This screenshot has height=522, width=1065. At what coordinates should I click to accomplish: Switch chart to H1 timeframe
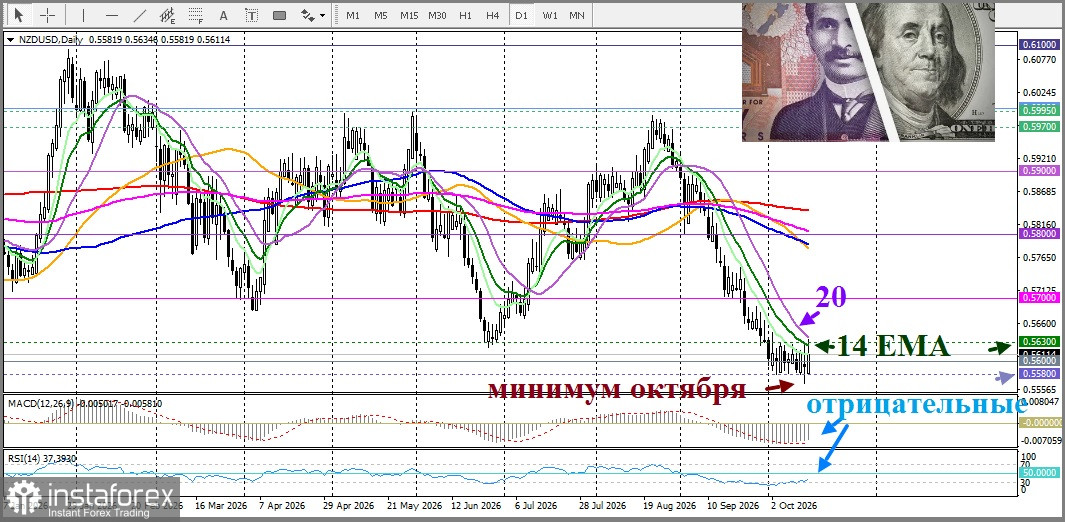click(465, 14)
